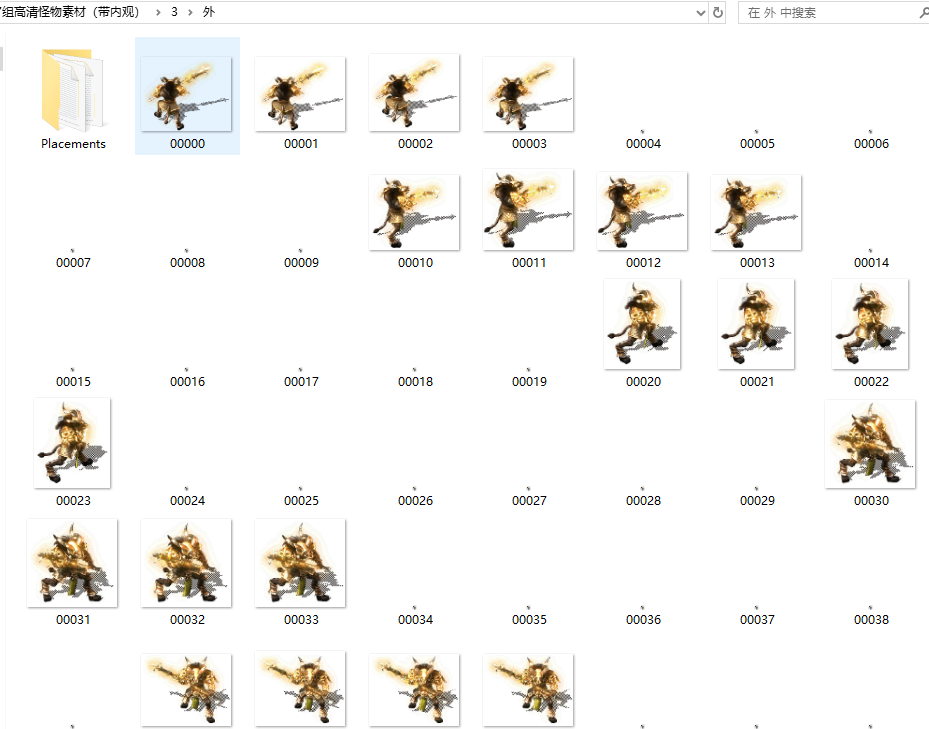Screen dimensions: 929x729
Task: Select file labeled 00024
Action: (187, 501)
